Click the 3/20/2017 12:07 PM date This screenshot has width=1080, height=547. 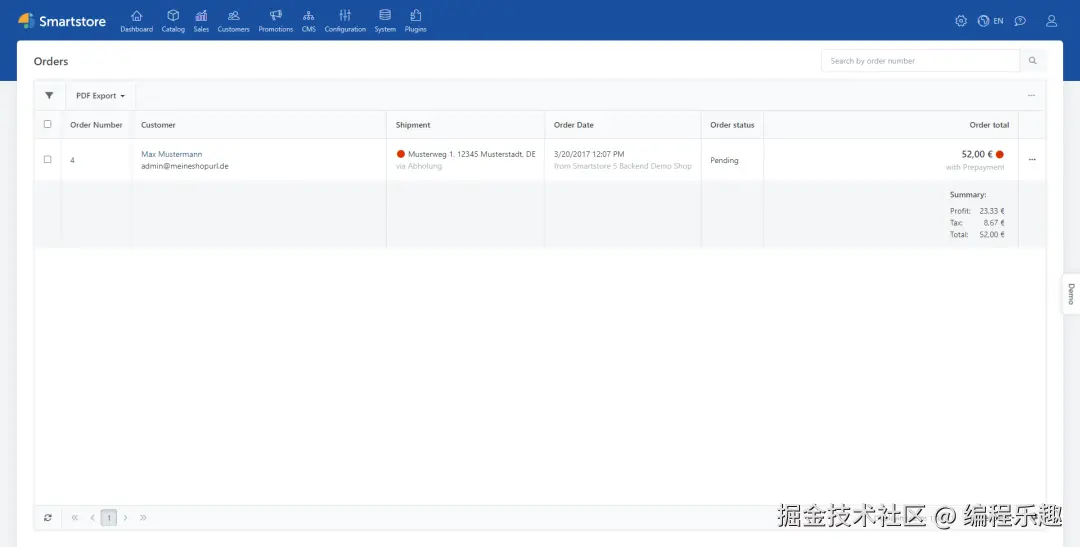coord(589,154)
